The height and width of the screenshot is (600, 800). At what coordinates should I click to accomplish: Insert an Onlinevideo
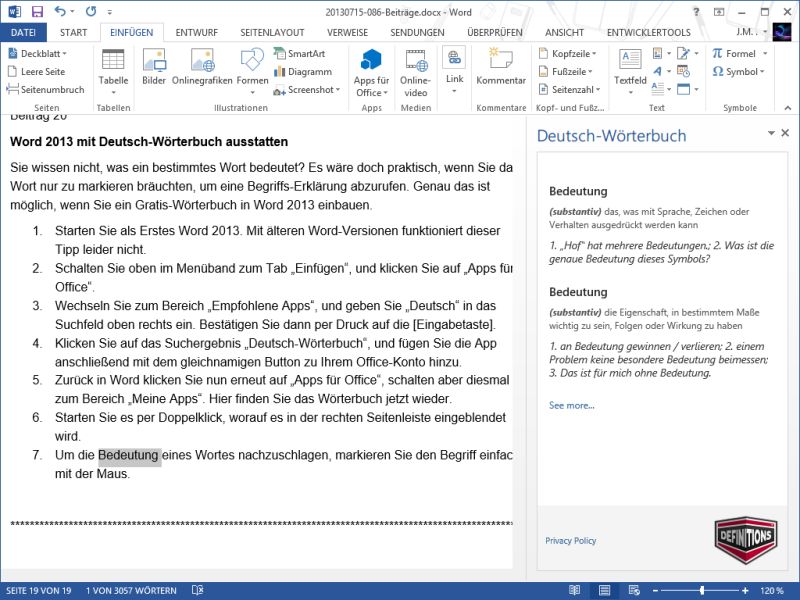coord(416,72)
